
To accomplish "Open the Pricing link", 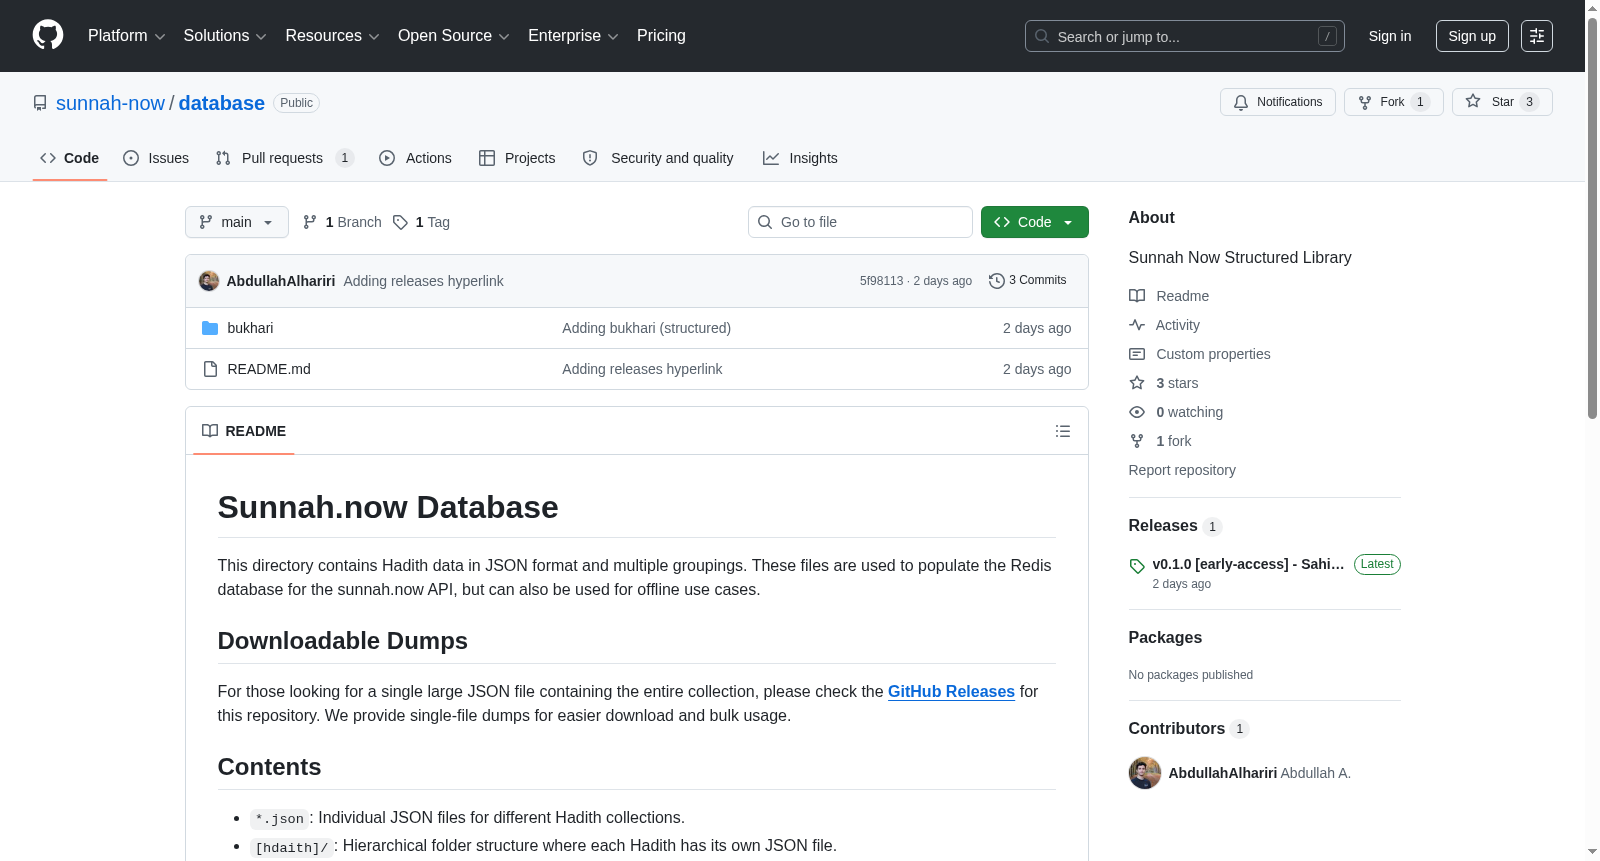I will pos(661,36).
